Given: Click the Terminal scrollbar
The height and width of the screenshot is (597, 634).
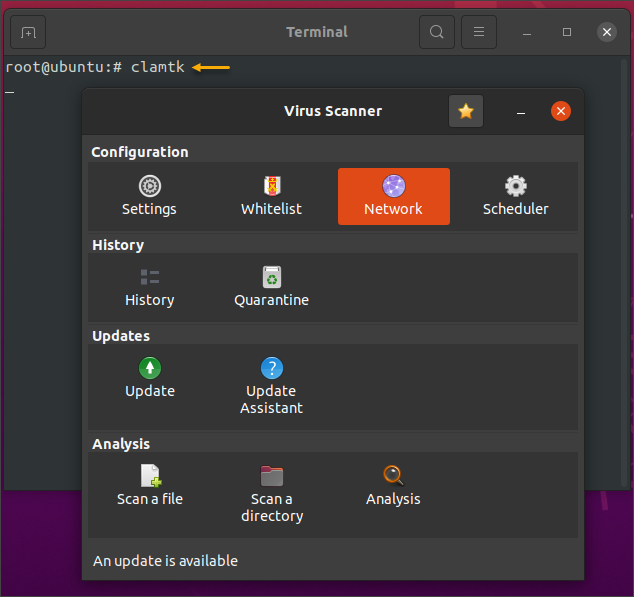Looking at the screenshot, I should (x=624, y=273).
